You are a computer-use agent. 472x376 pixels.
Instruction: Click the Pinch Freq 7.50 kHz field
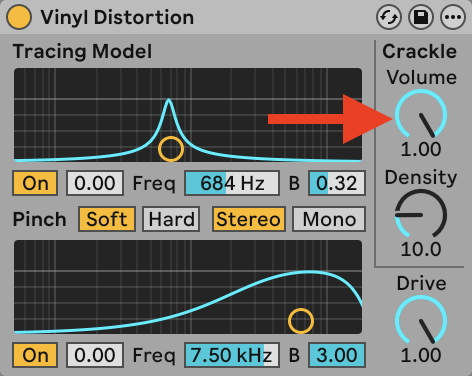[x=232, y=355]
